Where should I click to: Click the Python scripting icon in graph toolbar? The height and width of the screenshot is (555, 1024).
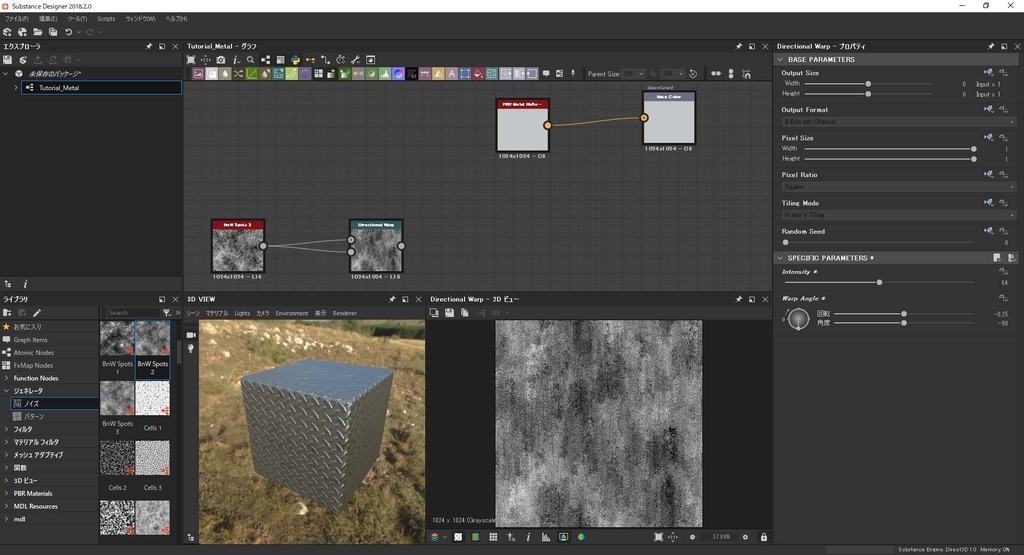pyautogui.click(x=295, y=60)
